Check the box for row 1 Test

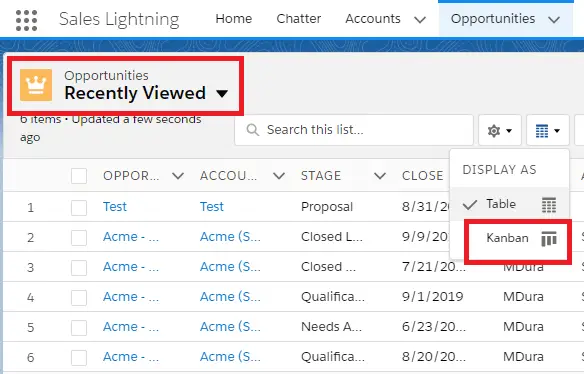point(79,207)
